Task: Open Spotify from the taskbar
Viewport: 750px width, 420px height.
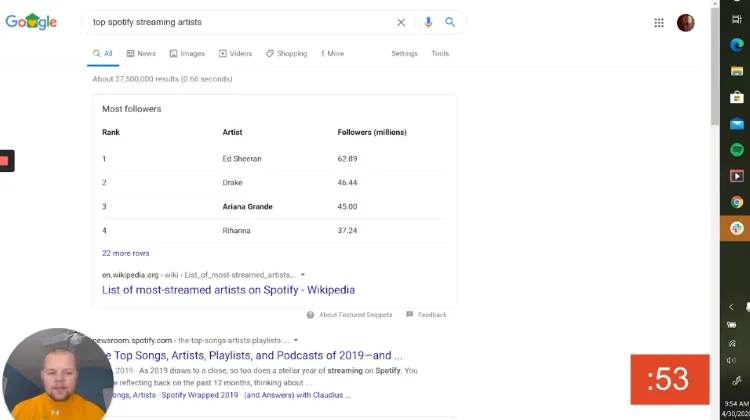Action: click(737, 150)
